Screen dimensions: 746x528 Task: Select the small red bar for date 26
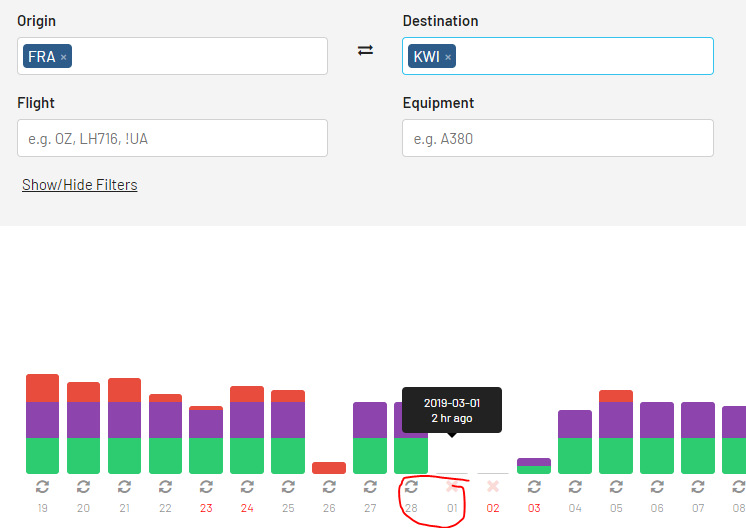(x=329, y=468)
